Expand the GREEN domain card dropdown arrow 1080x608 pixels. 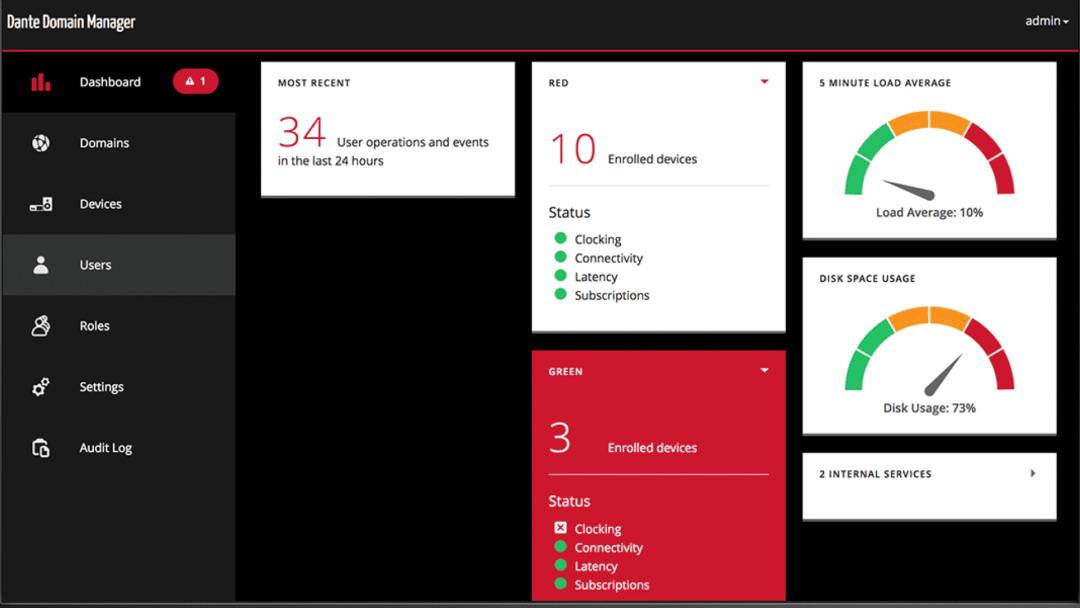coord(764,371)
